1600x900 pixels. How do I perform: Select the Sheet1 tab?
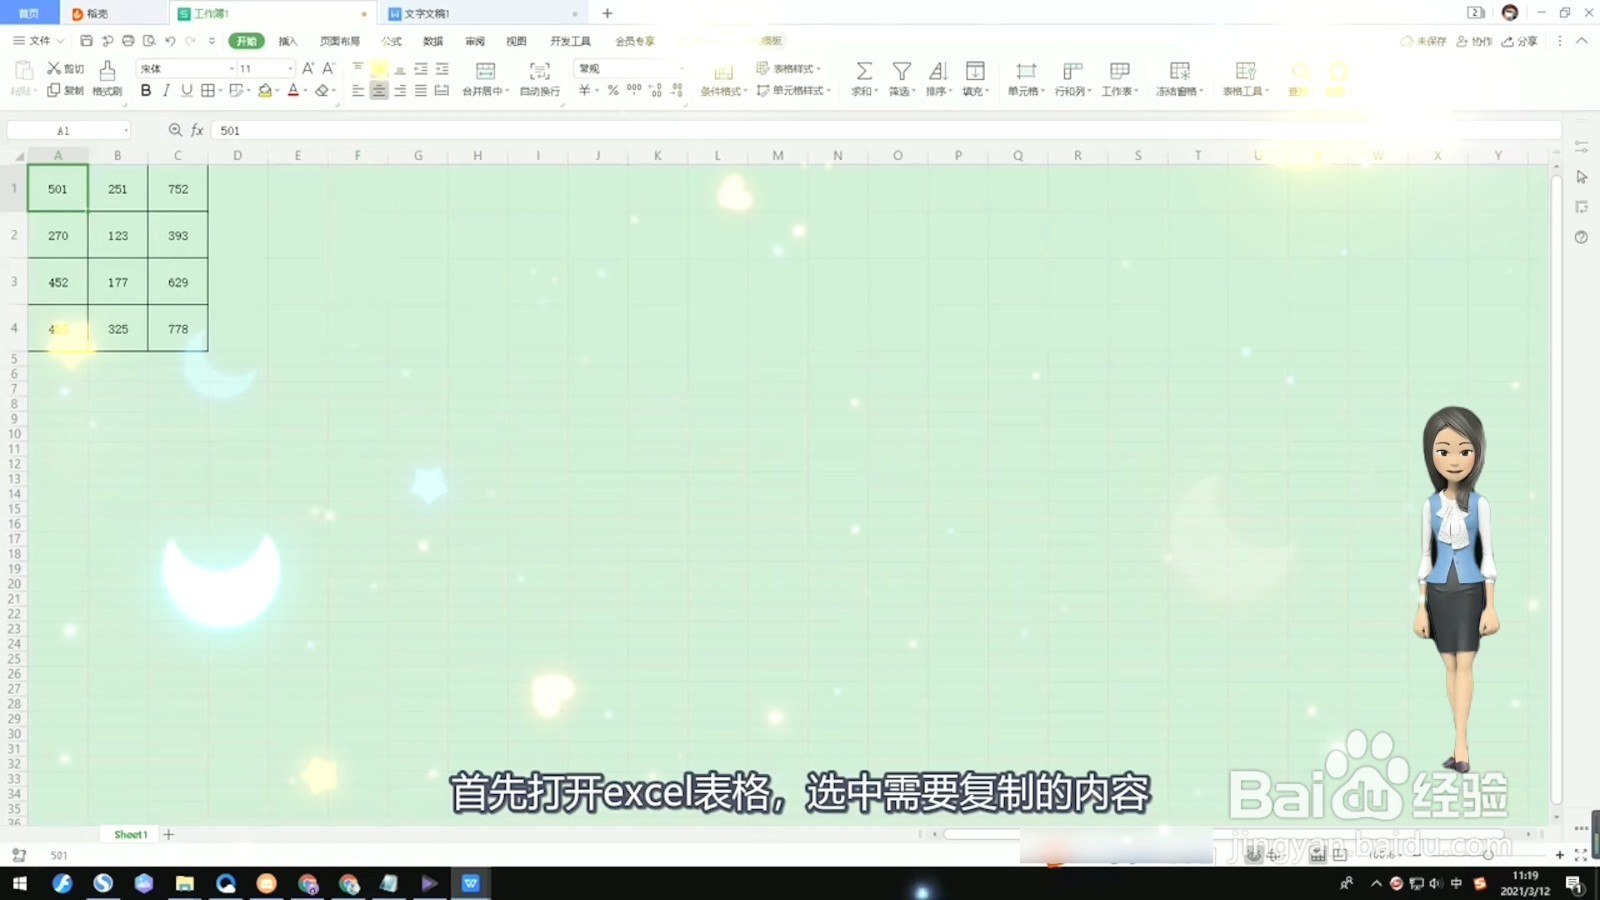tap(131, 834)
